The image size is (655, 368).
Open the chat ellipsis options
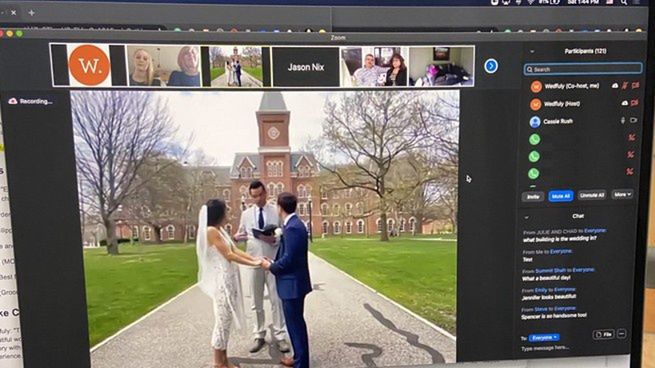(622, 334)
